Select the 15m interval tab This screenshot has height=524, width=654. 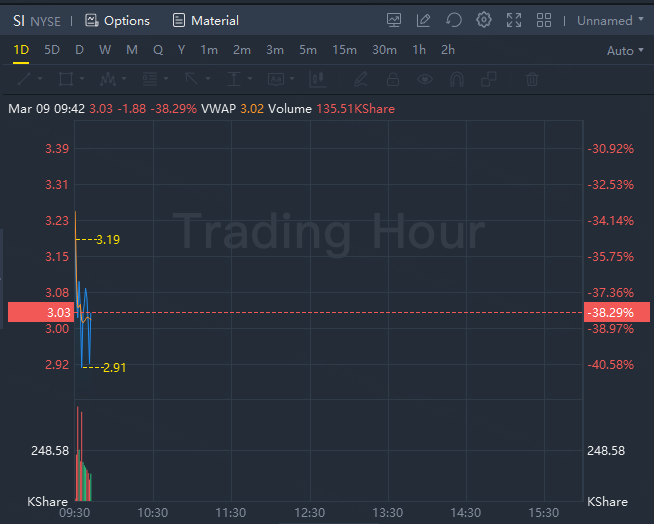coord(344,50)
